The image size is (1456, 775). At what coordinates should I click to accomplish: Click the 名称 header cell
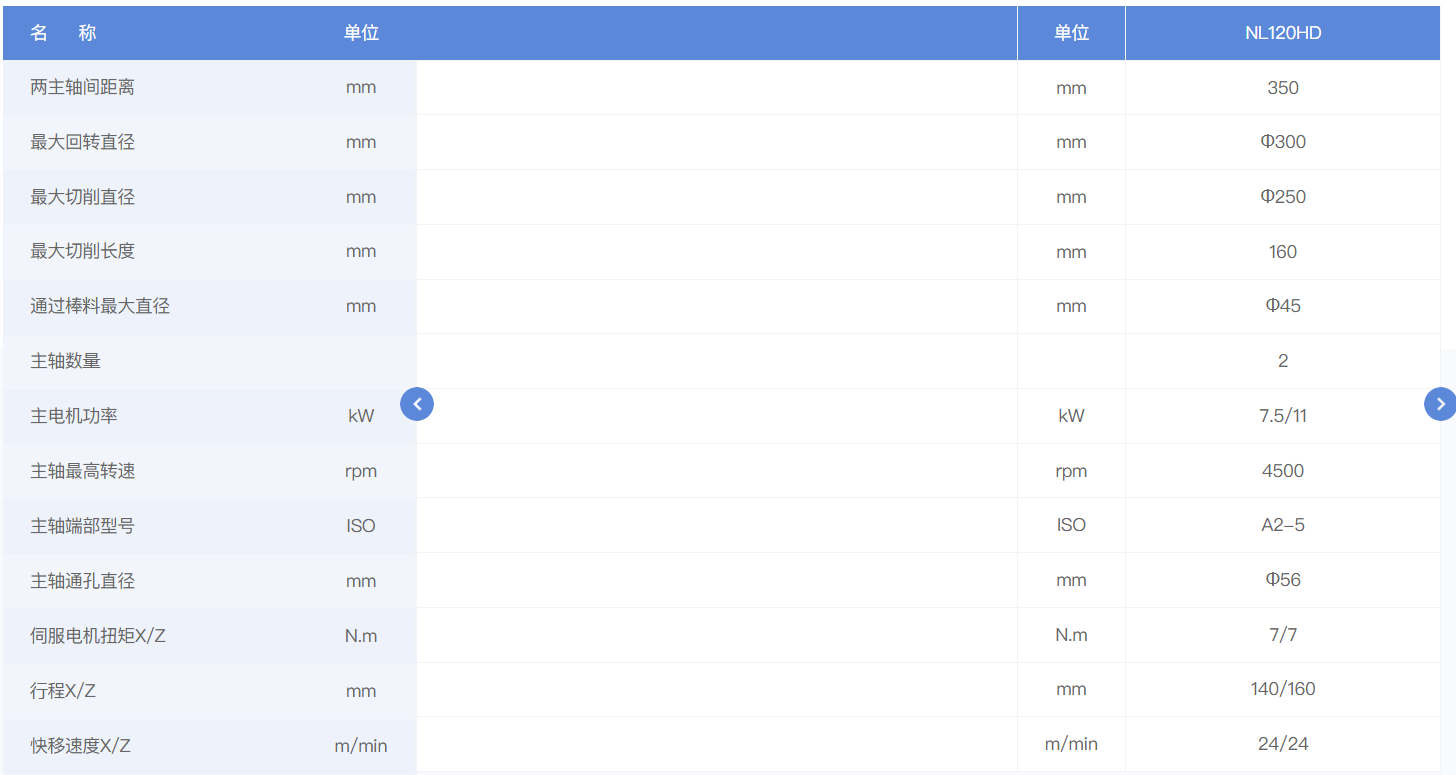click(63, 33)
